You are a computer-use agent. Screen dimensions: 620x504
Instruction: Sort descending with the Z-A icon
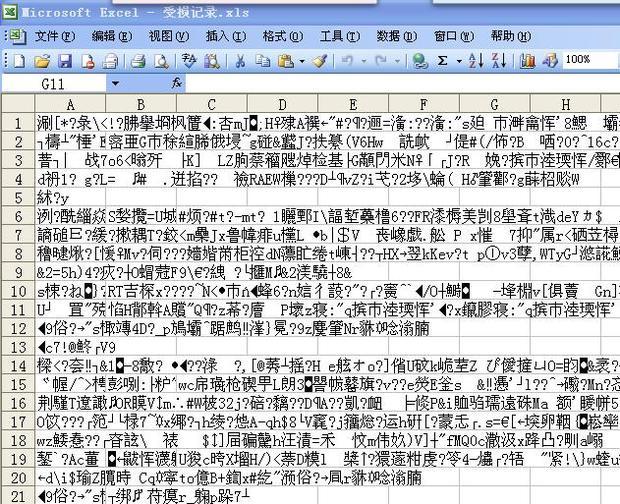499,61
